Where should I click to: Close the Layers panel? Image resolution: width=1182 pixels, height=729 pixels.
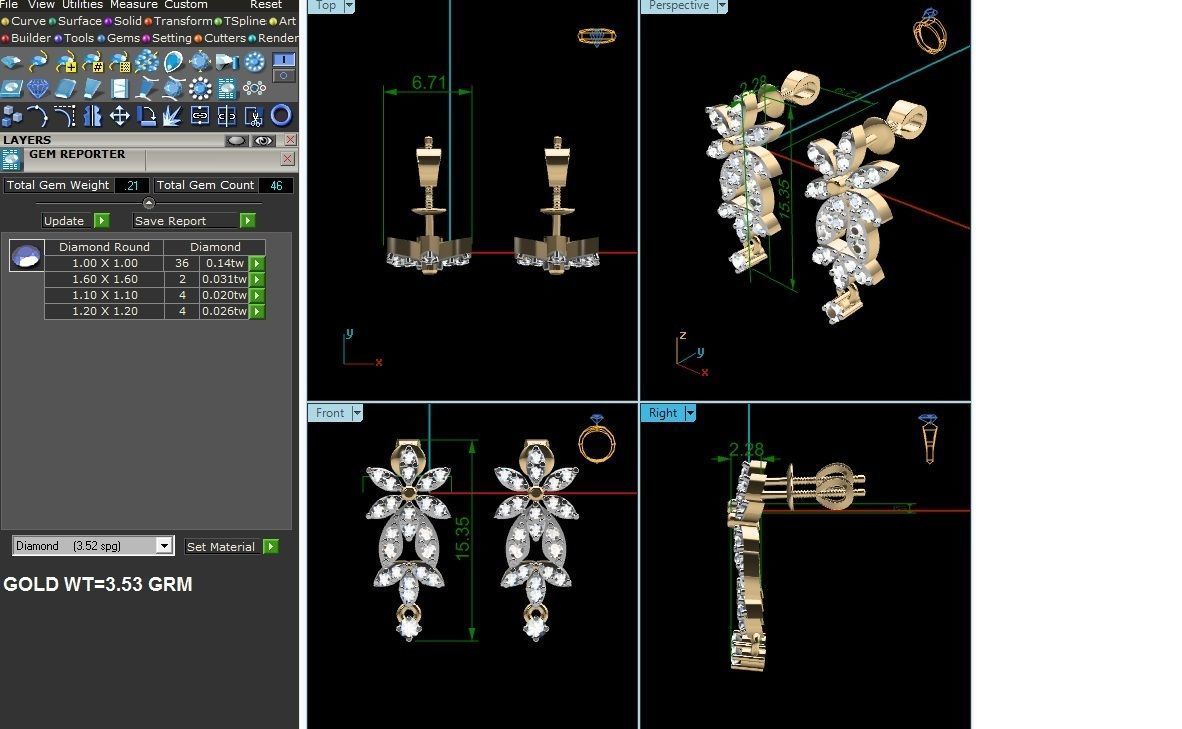(290, 140)
